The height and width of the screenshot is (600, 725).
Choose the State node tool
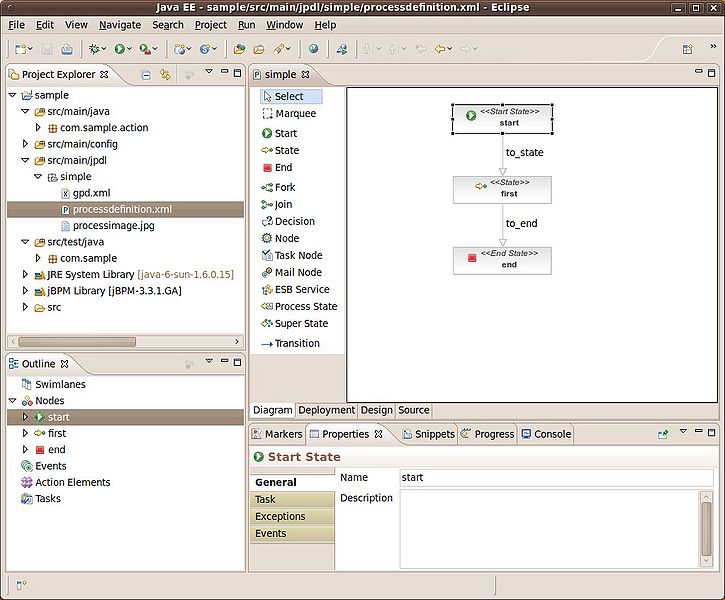point(280,151)
